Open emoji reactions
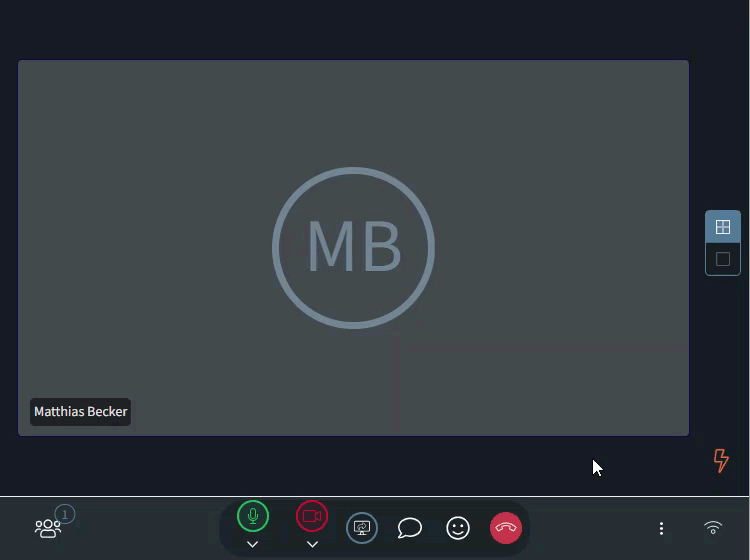750x560 pixels. [x=458, y=528]
